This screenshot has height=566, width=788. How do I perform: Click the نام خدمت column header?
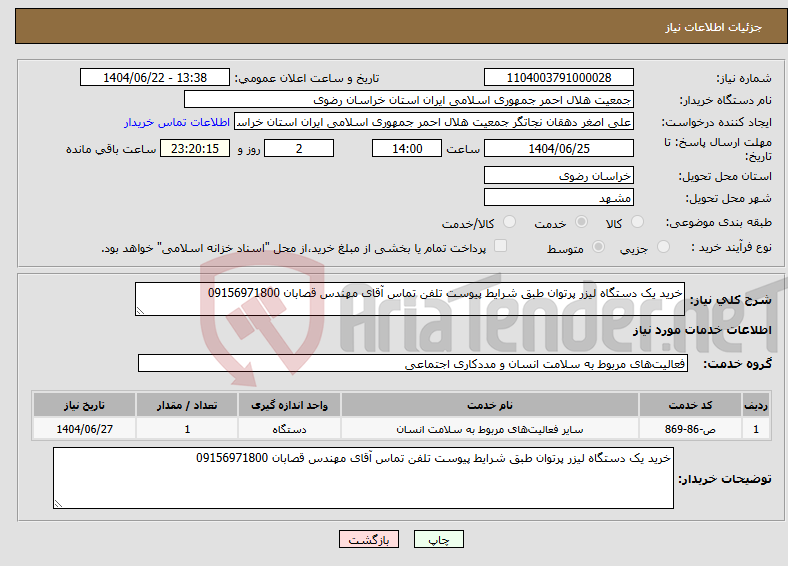click(x=490, y=405)
